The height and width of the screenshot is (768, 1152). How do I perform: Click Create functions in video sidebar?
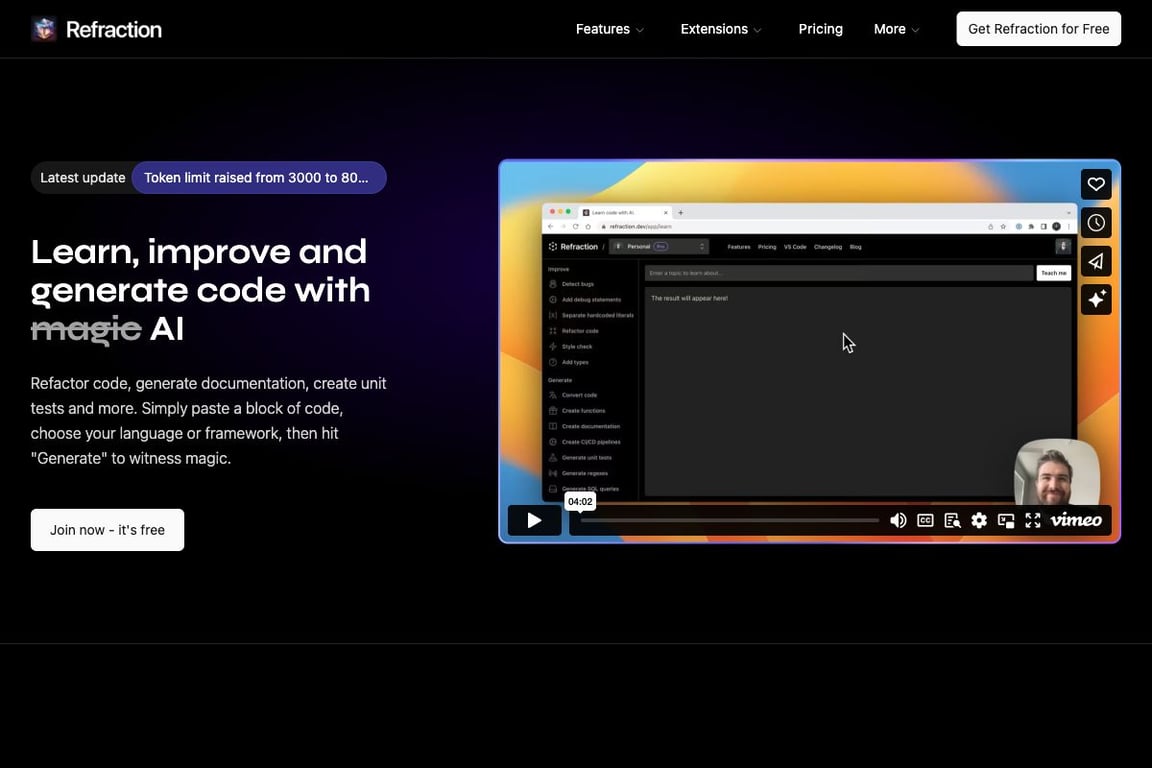point(583,411)
